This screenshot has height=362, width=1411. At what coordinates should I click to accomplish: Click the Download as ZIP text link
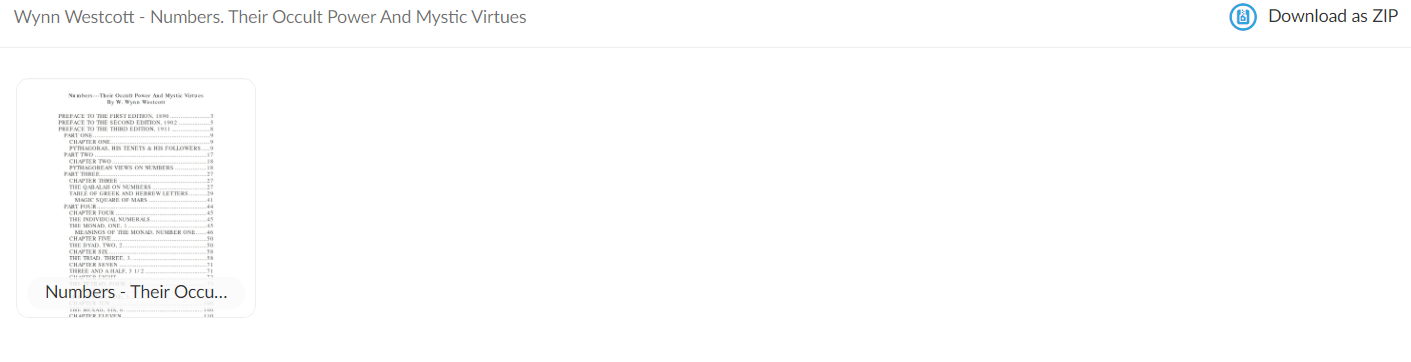coord(1333,16)
